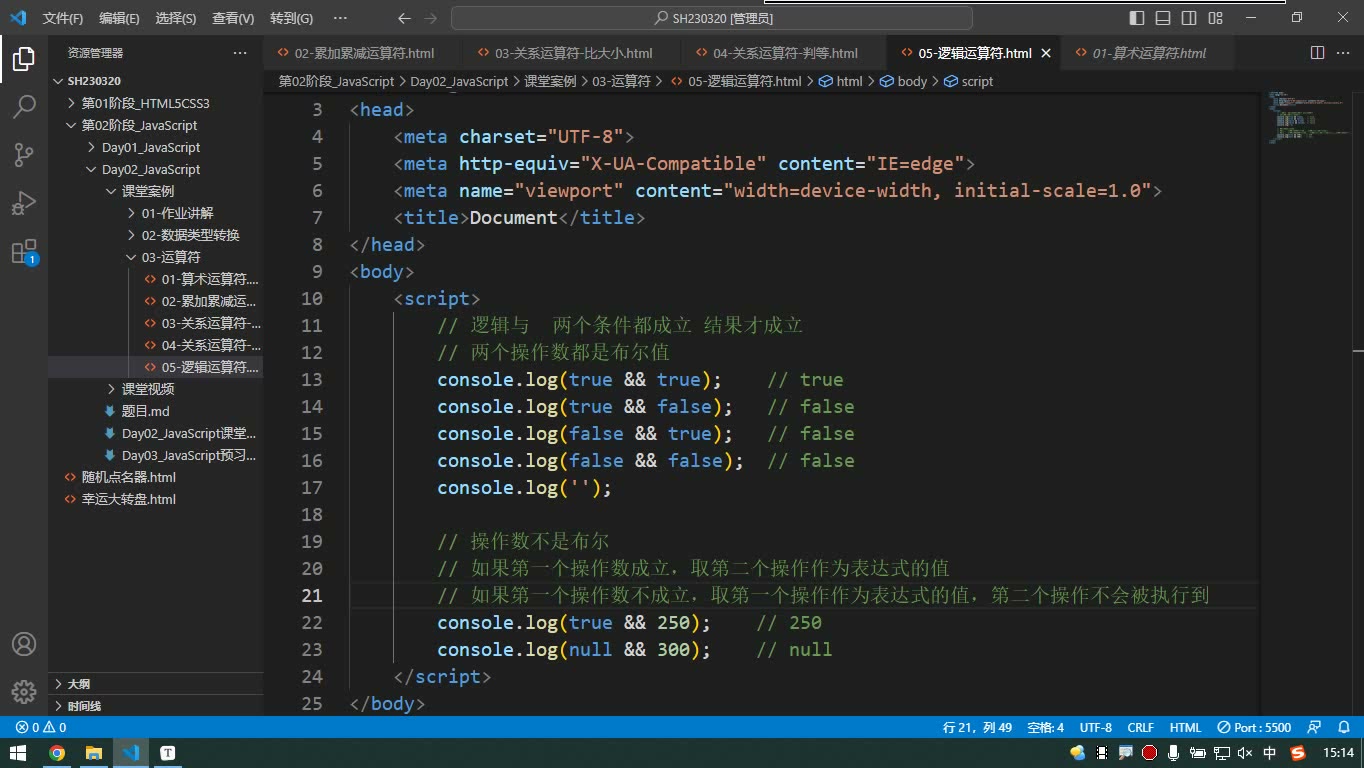Open the Explorer view in the activity bar
Viewport: 1364px width, 768px height.
coord(24,59)
